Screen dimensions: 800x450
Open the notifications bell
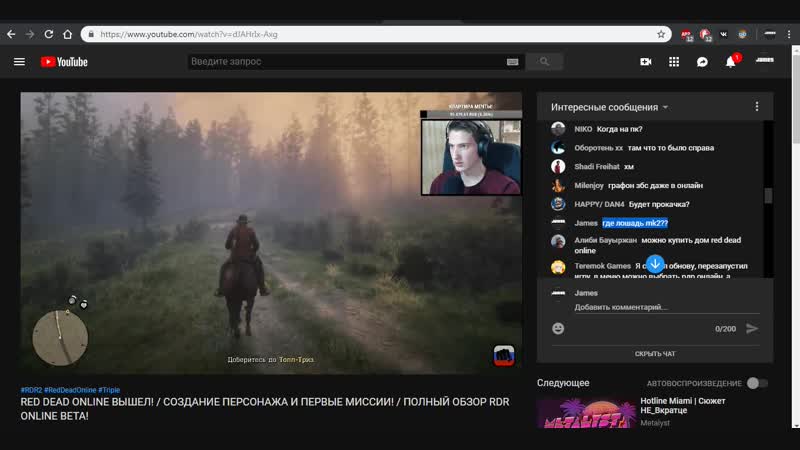[731, 62]
